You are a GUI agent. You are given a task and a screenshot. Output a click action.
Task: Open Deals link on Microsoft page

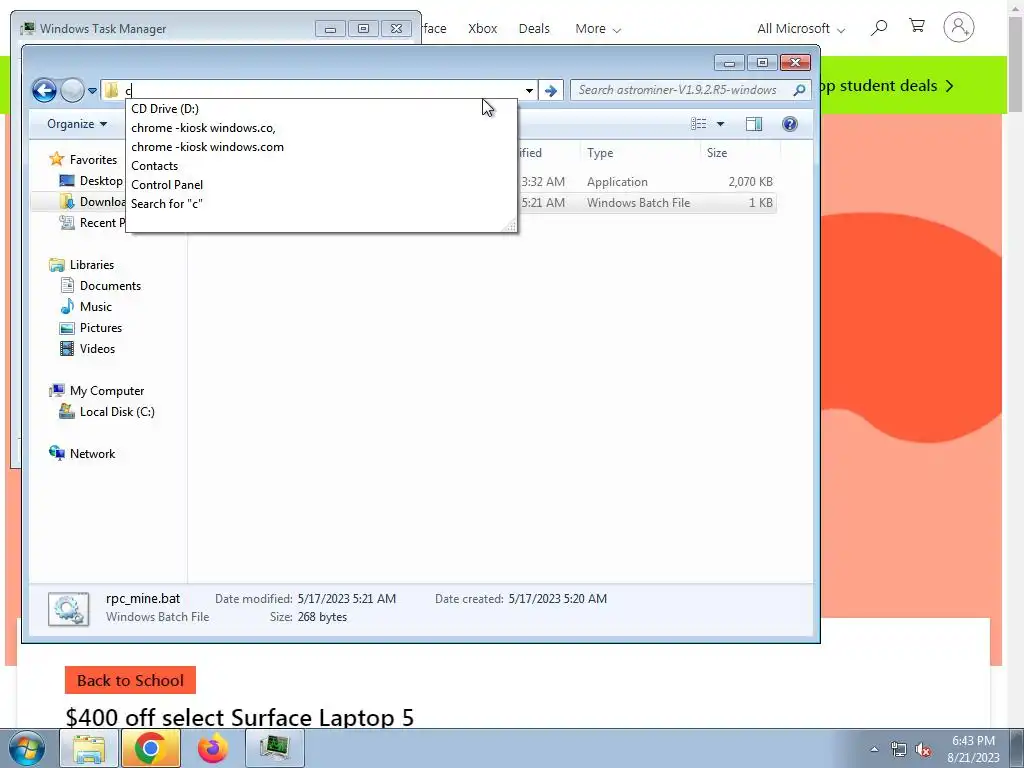point(534,29)
